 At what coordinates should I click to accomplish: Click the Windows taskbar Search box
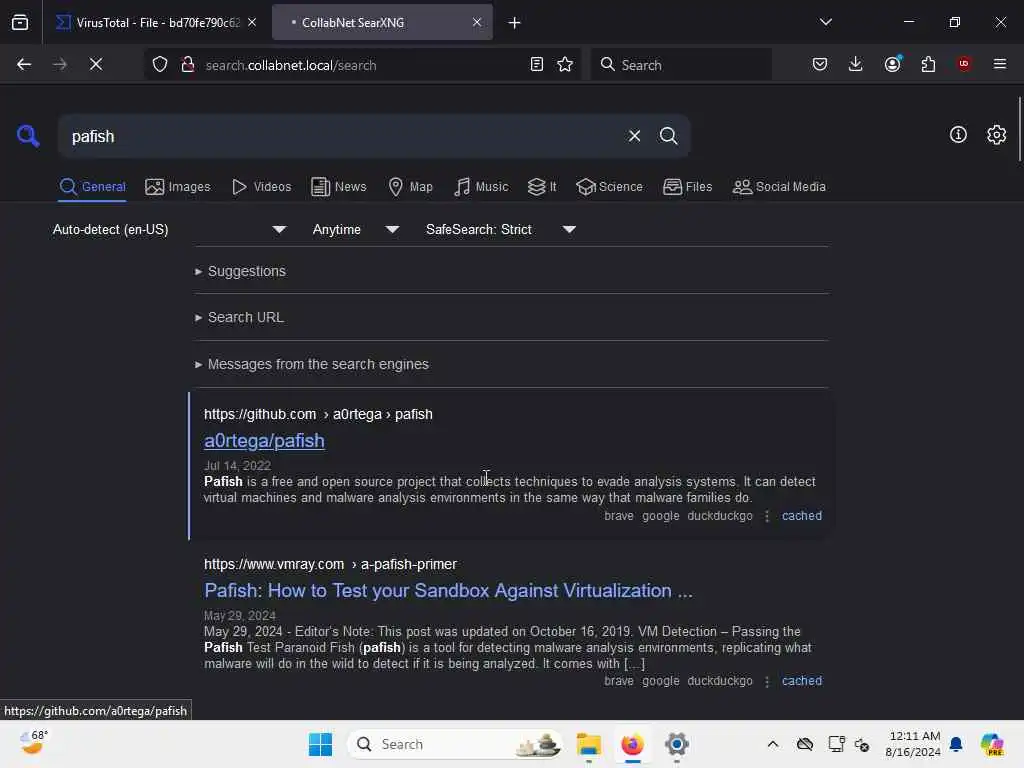455,744
